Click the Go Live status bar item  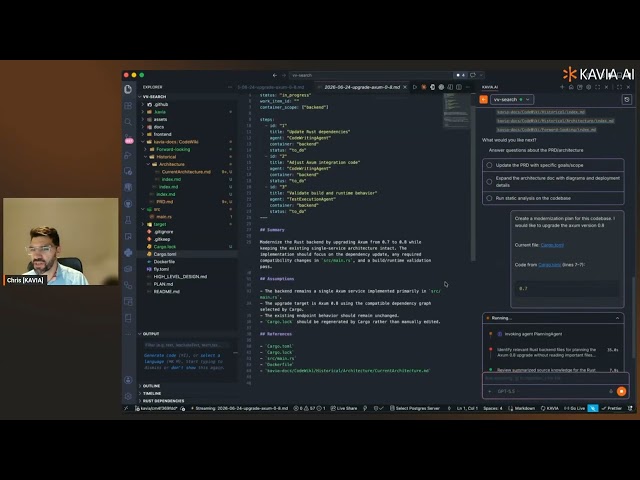click(x=574, y=408)
